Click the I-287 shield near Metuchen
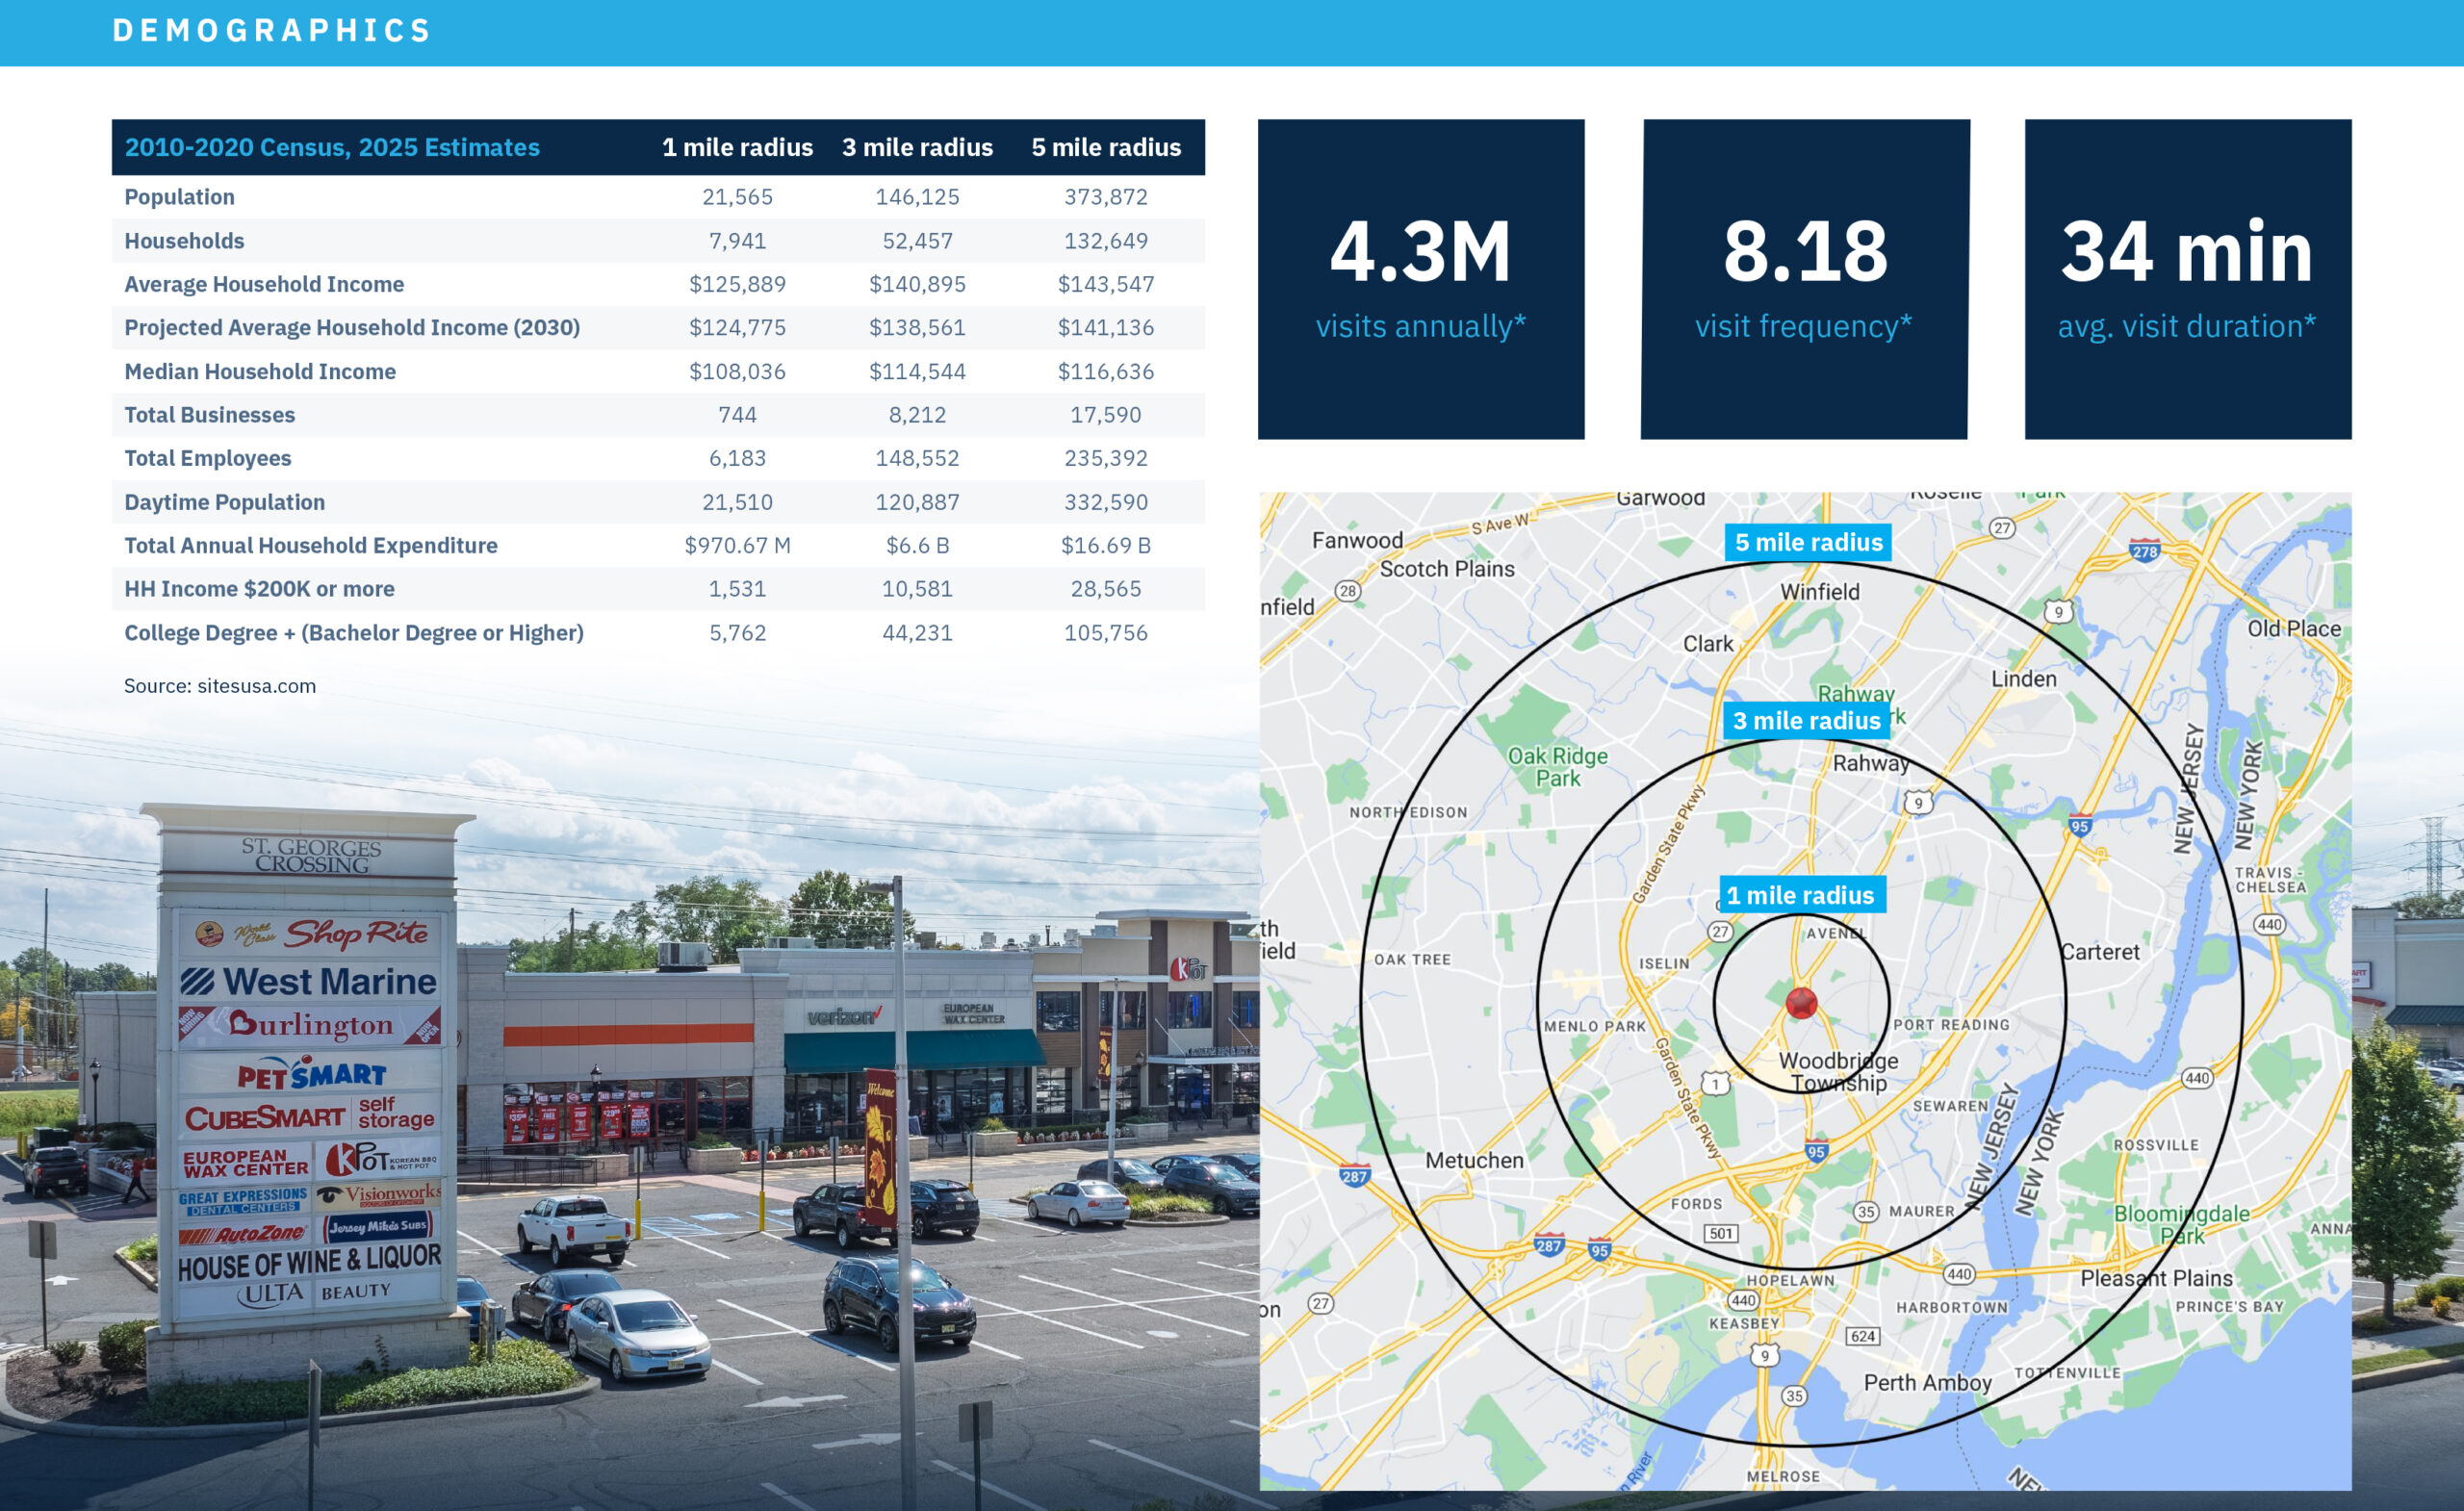 point(1354,1176)
